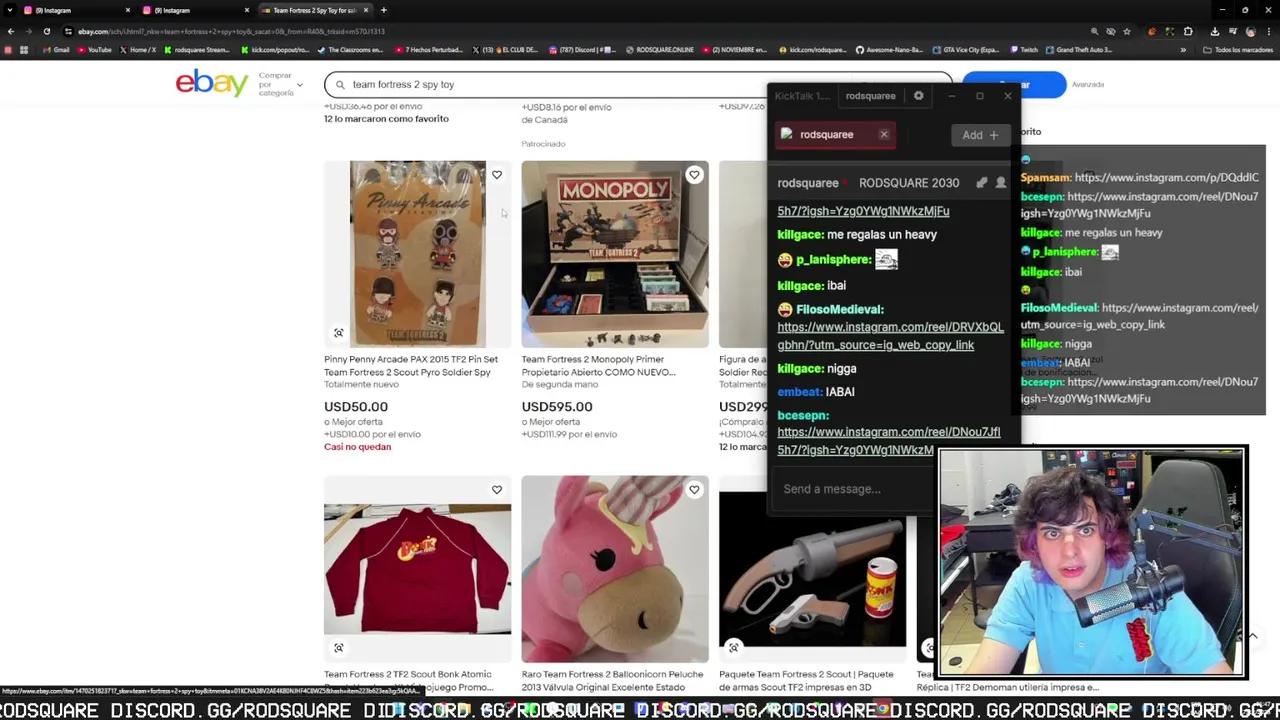Open the 'Awesome-Nano-Ba...' GitHub bookmark
Image resolution: width=1280 pixels, height=720 pixels.
(889, 50)
